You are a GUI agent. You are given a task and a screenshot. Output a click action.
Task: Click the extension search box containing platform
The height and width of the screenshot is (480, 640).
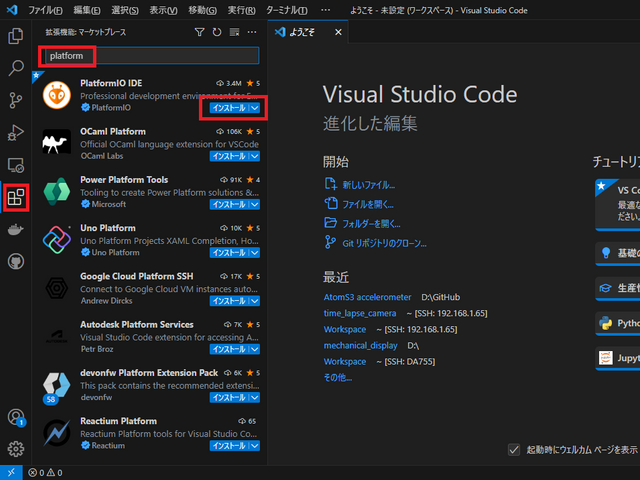coord(152,56)
